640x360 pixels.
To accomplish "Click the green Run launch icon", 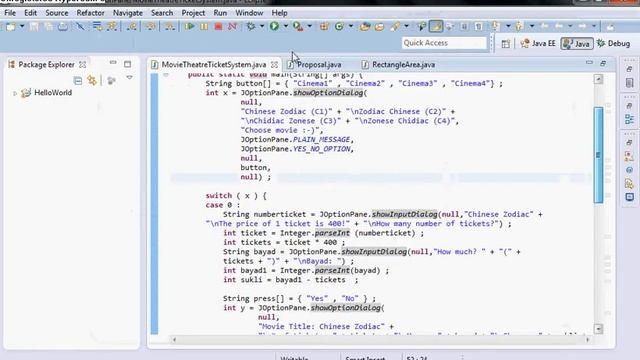I will (274, 27).
